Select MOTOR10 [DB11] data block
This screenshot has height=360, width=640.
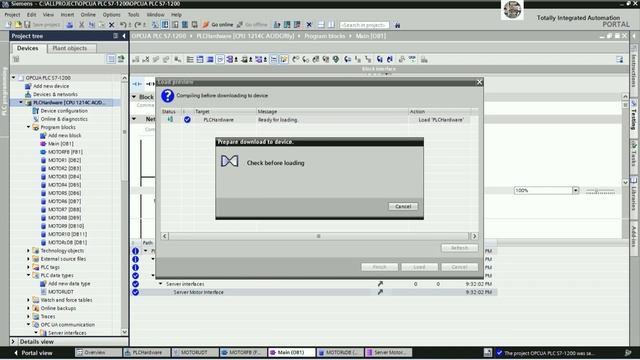click(x=67, y=234)
